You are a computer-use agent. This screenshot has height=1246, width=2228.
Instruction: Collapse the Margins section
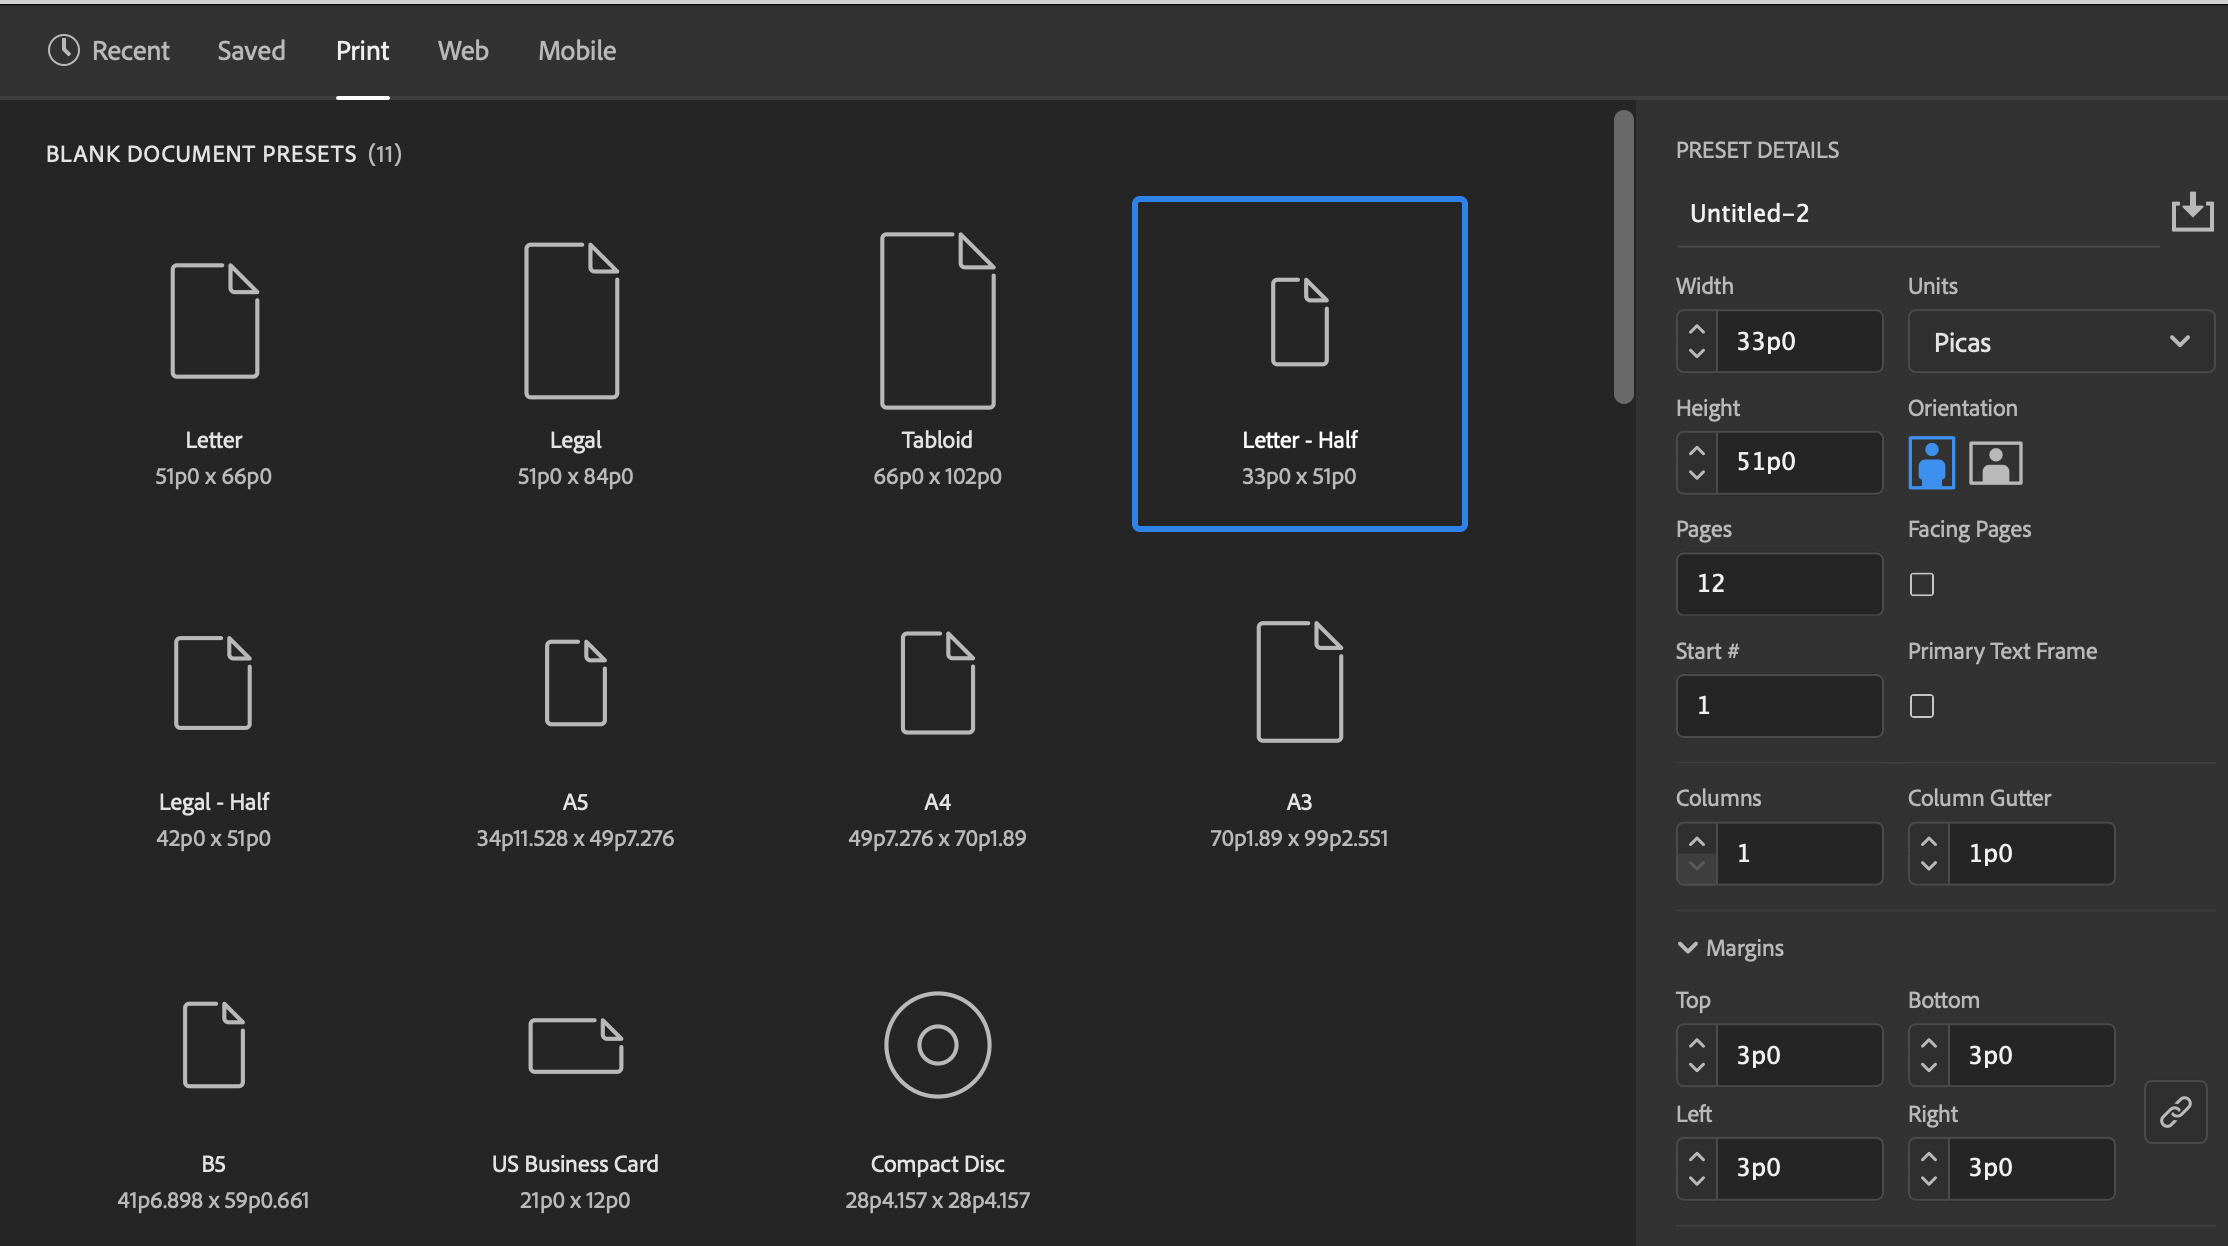tap(1687, 947)
